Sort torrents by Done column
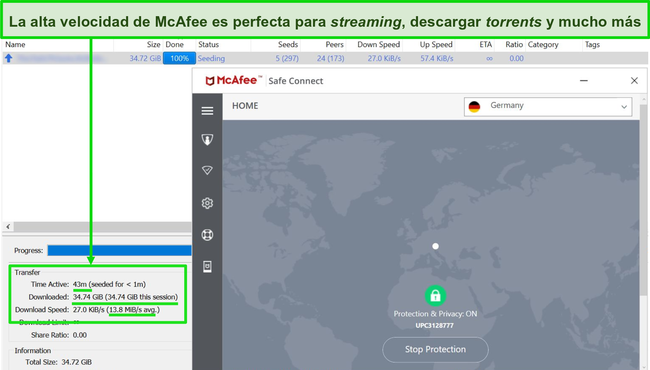 (x=175, y=44)
